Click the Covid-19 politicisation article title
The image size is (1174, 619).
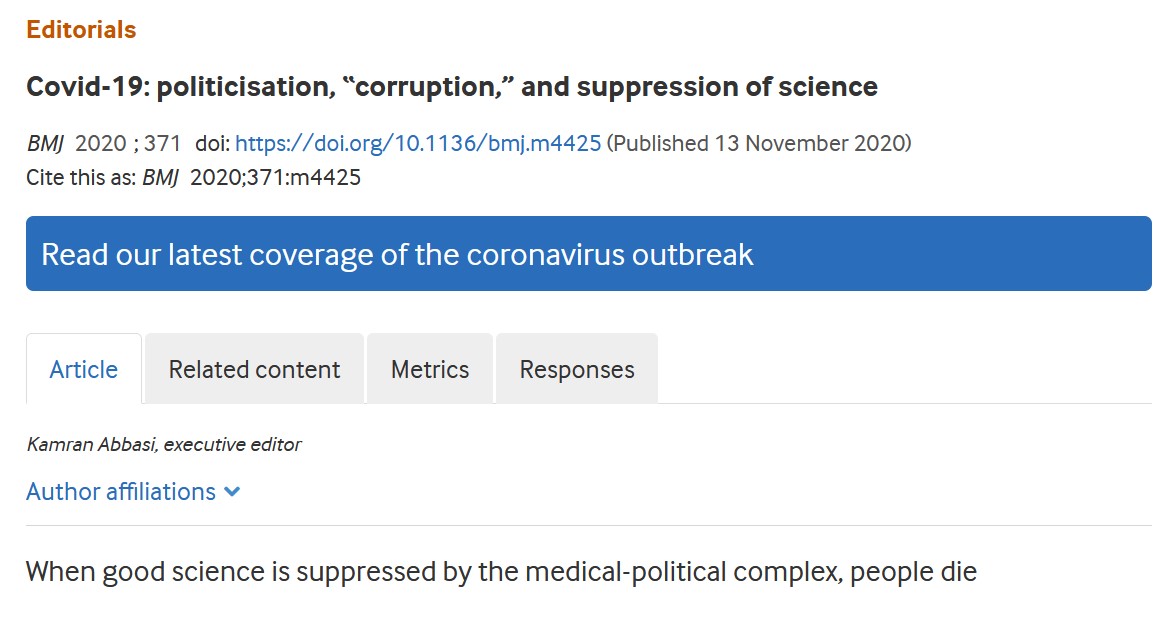(452, 87)
